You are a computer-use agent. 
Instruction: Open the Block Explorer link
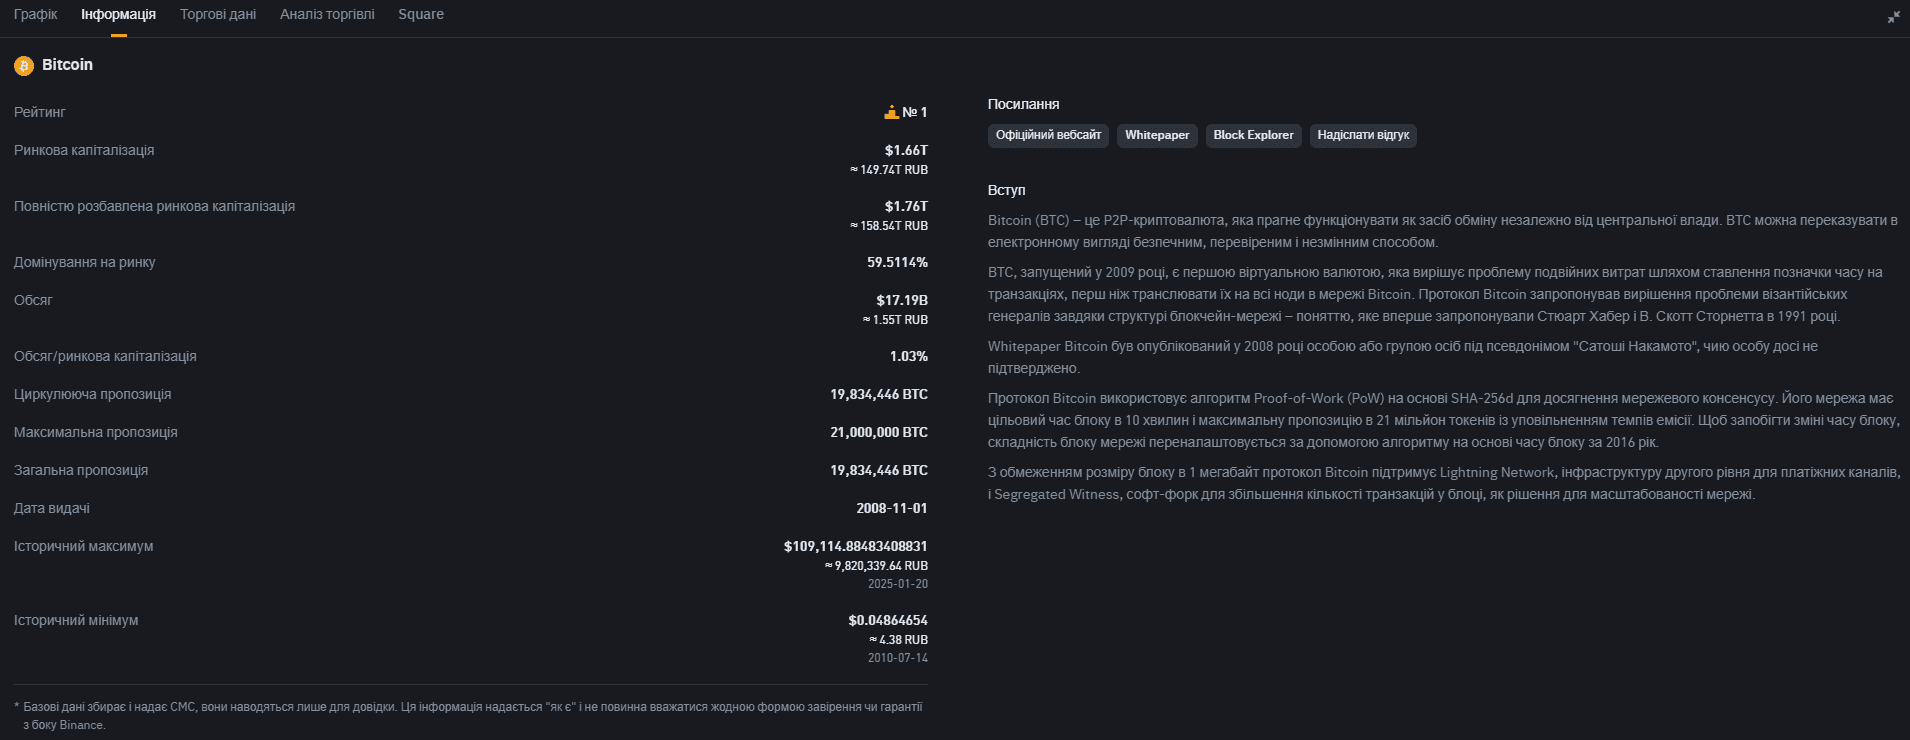pyautogui.click(x=1253, y=135)
